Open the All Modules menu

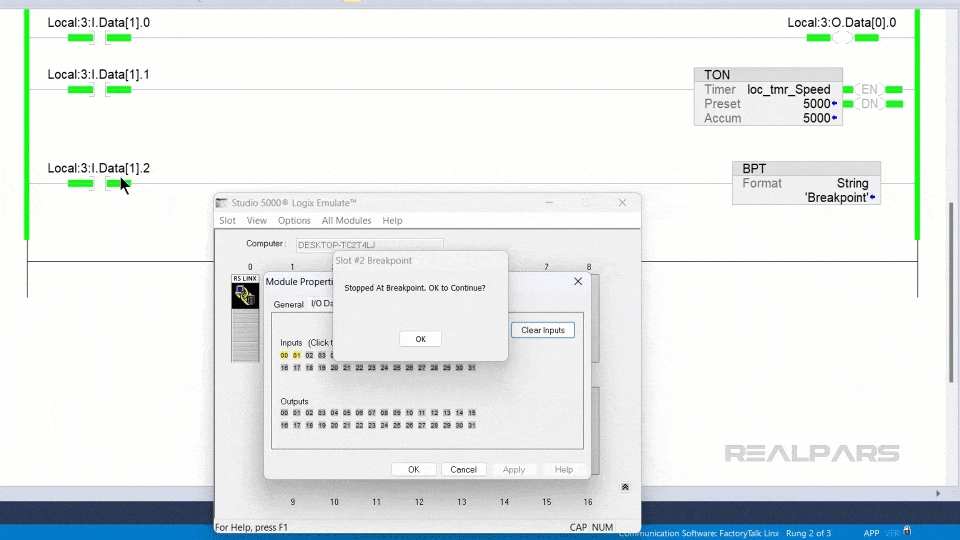tap(347, 220)
